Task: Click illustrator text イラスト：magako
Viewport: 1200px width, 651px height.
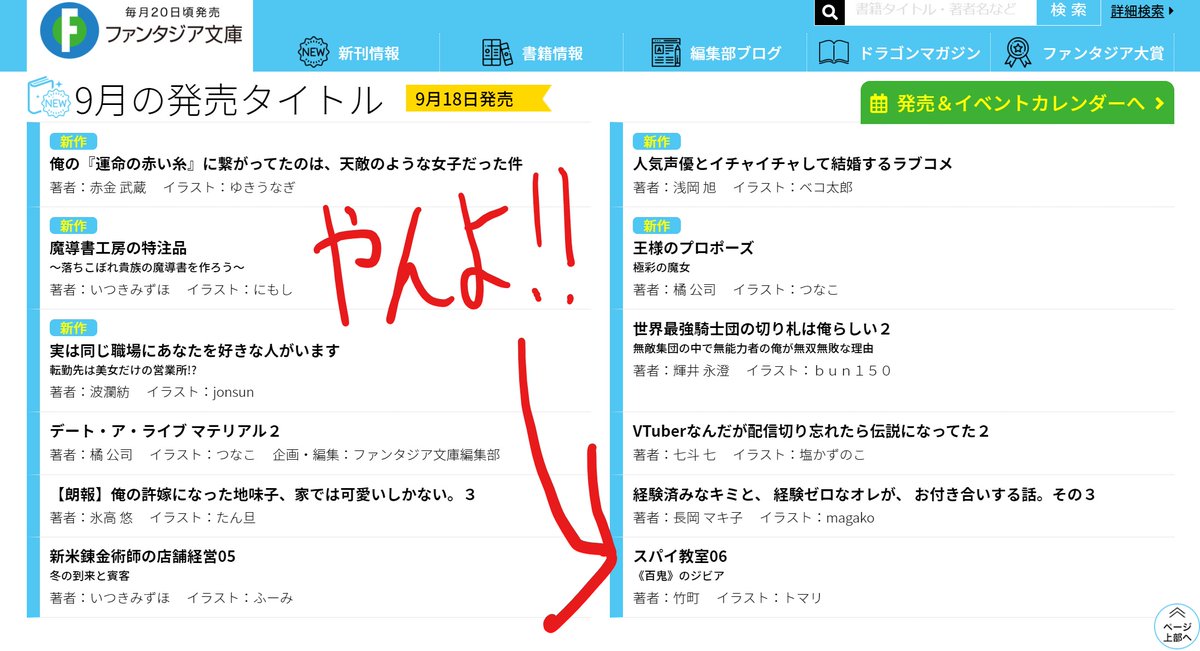Action: tap(817, 519)
